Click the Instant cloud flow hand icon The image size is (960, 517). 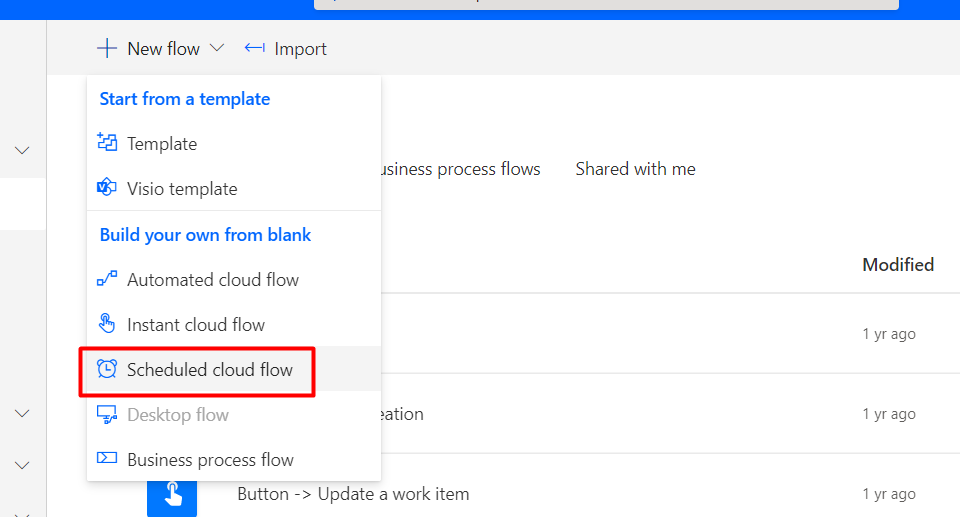(x=107, y=323)
